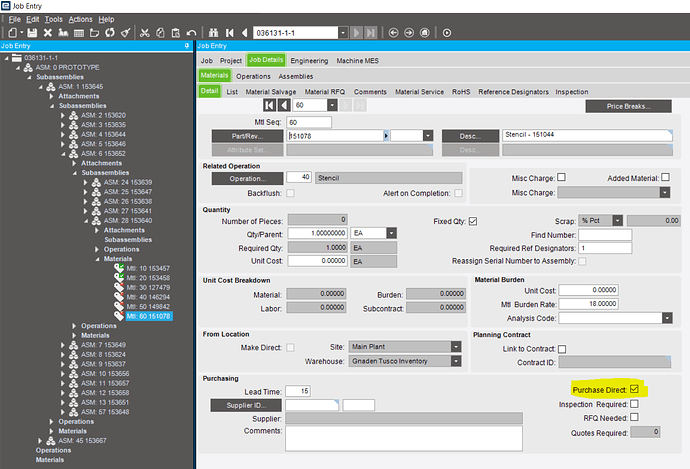Click the people/assemblies toolbar icon
690x469 pixels.
(x=63, y=33)
